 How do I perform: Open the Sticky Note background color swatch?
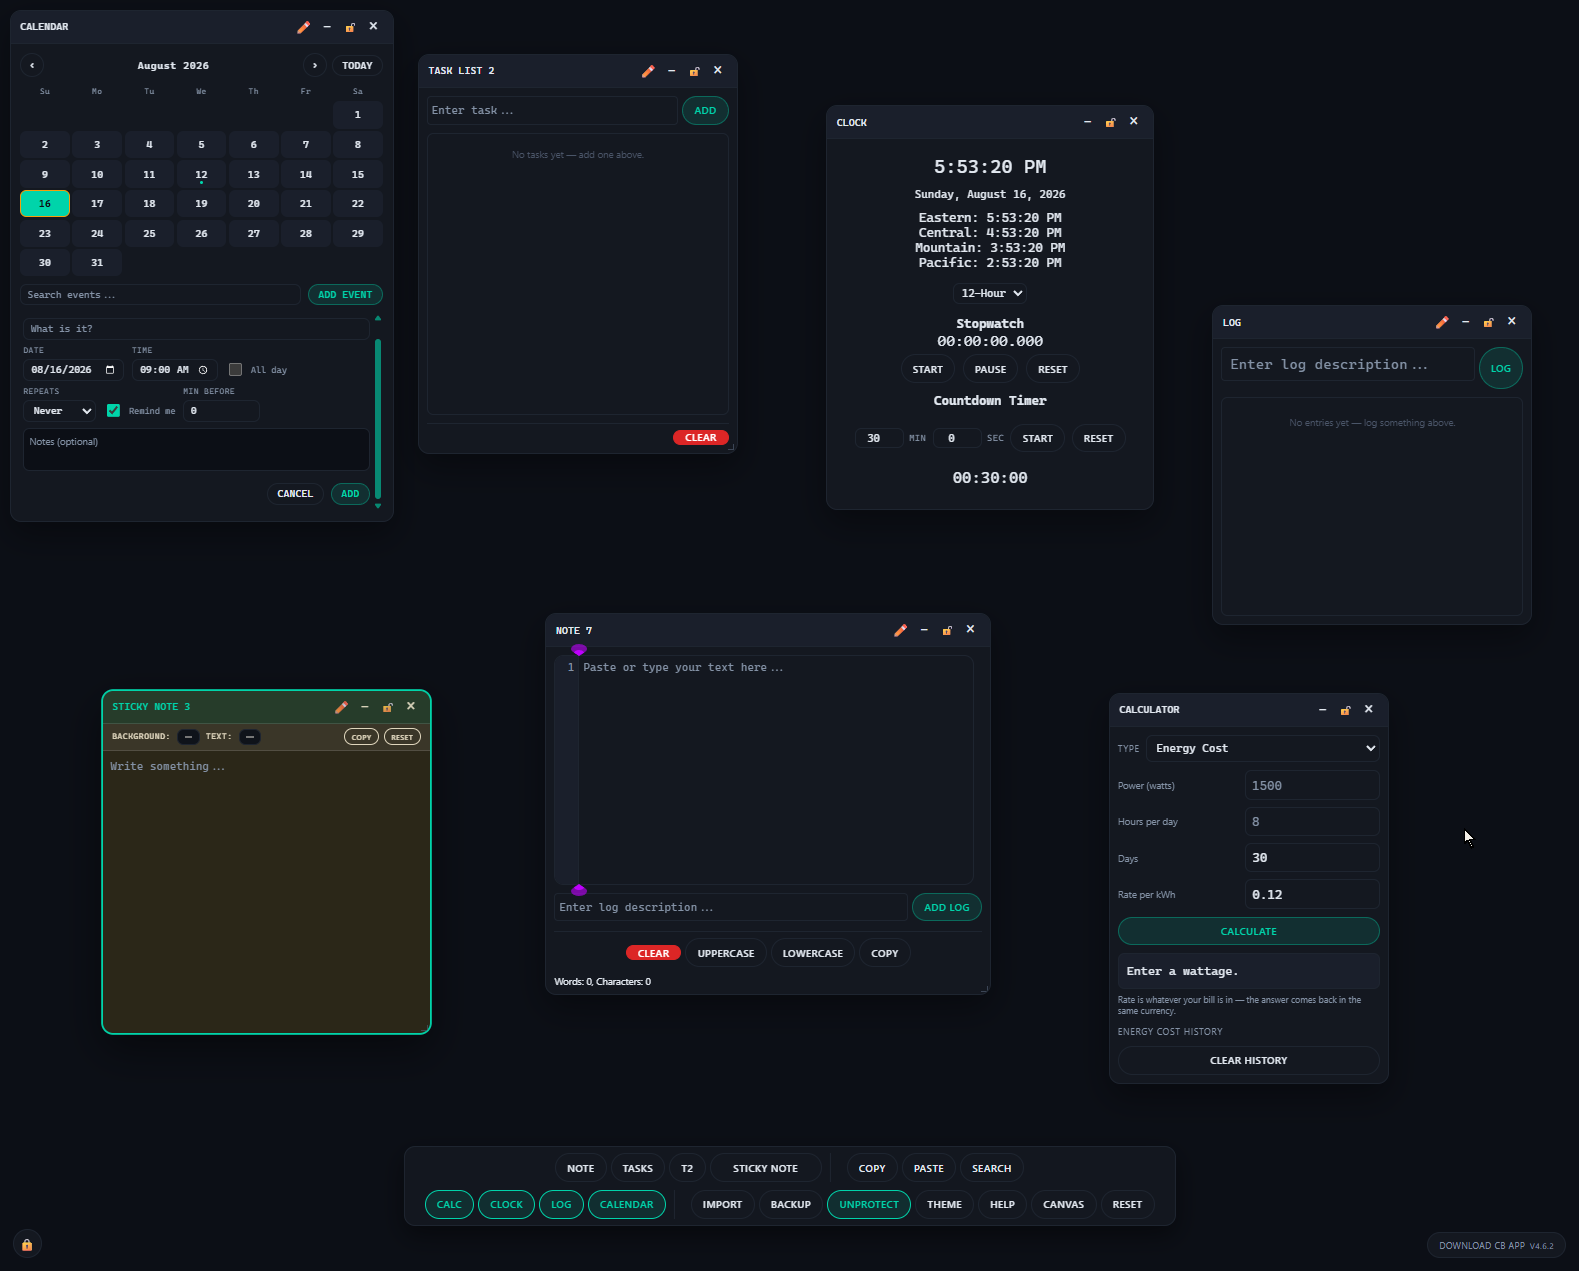coord(188,737)
